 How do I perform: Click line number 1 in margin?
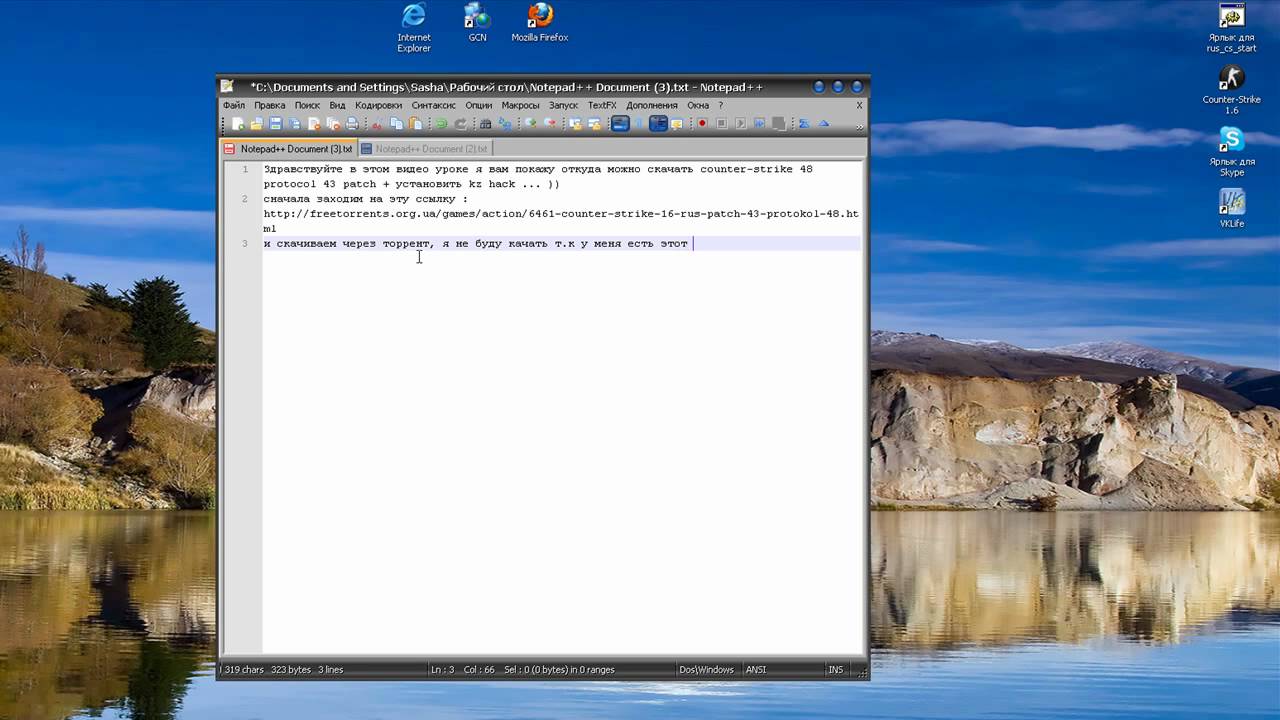click(x=245, y=169)
